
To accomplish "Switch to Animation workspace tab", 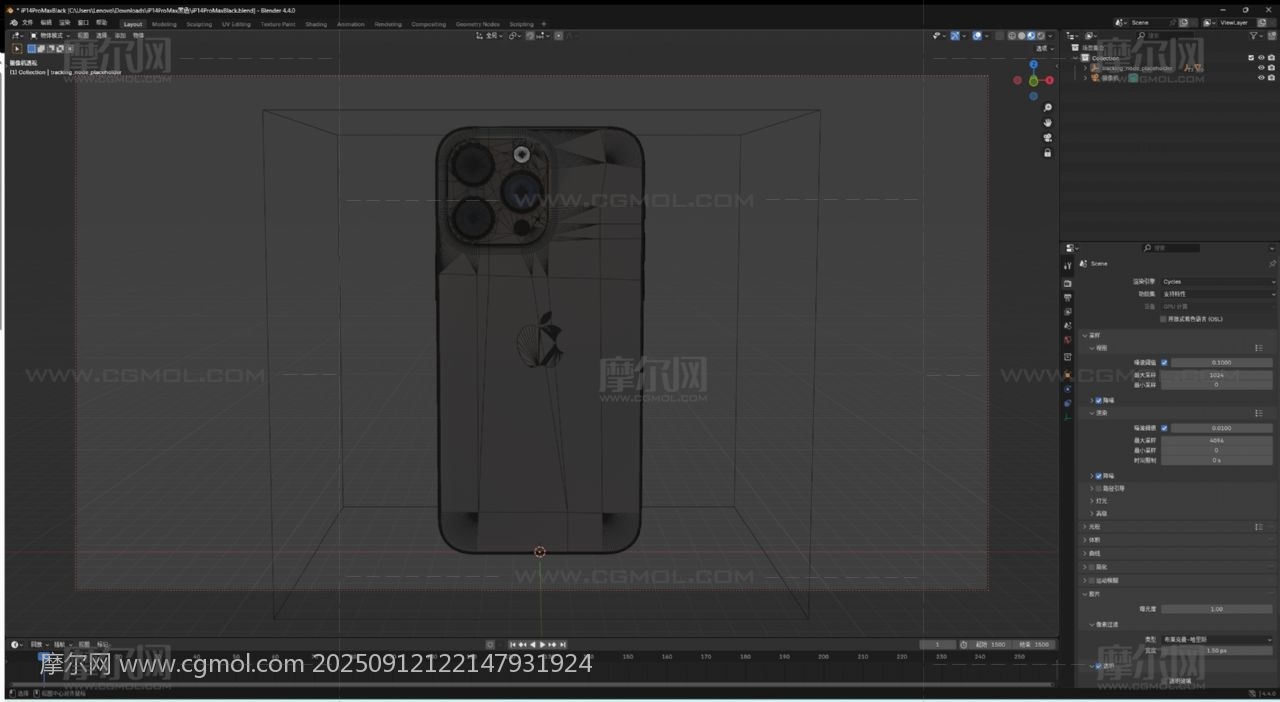I will (x=351, y=24).
